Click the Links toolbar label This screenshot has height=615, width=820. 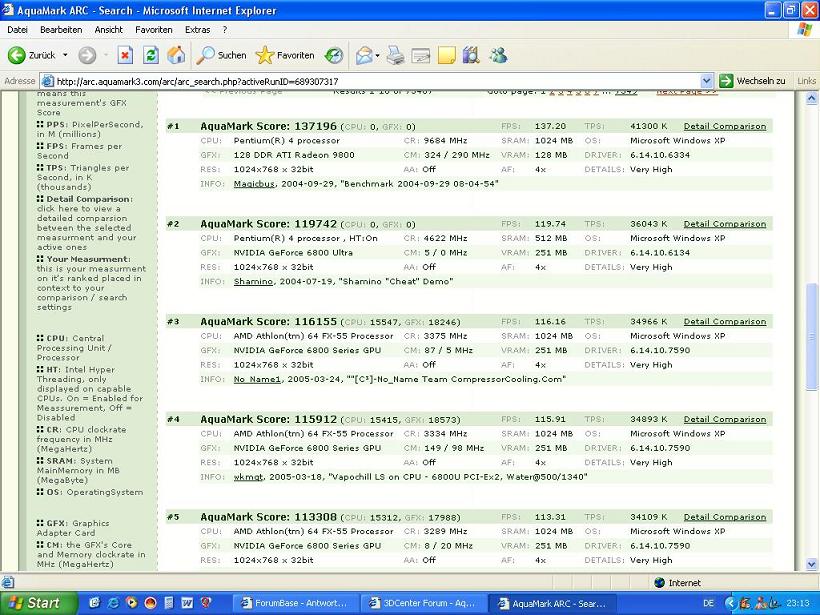click(806, 81)
